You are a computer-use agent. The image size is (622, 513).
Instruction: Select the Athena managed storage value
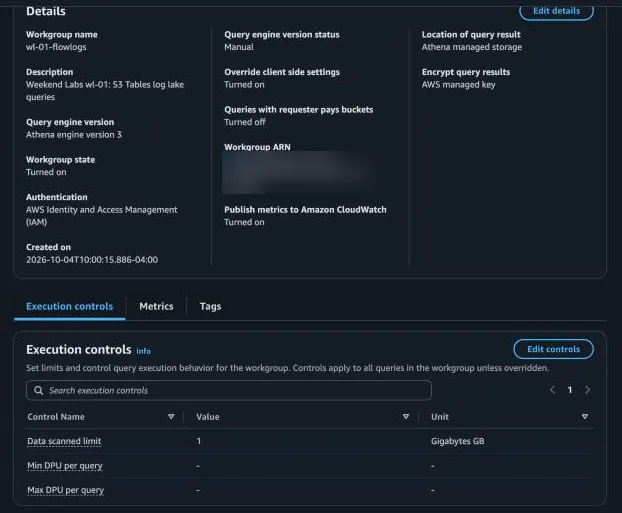pos(472,47)
